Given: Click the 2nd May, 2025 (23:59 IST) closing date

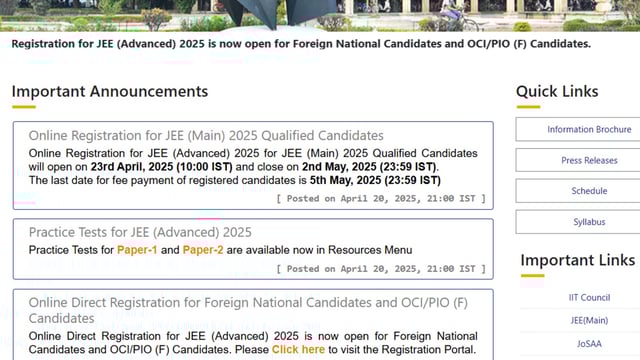Looking at the screenshot, I should coord(369,167).
